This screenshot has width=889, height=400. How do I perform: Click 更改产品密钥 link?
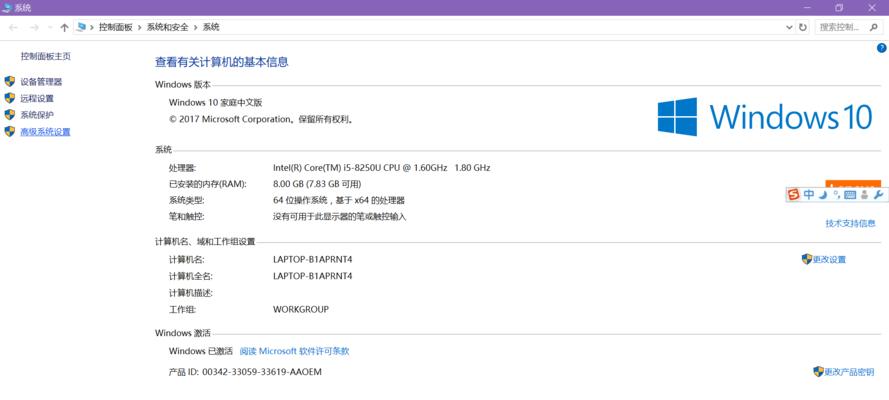(849, 372)
